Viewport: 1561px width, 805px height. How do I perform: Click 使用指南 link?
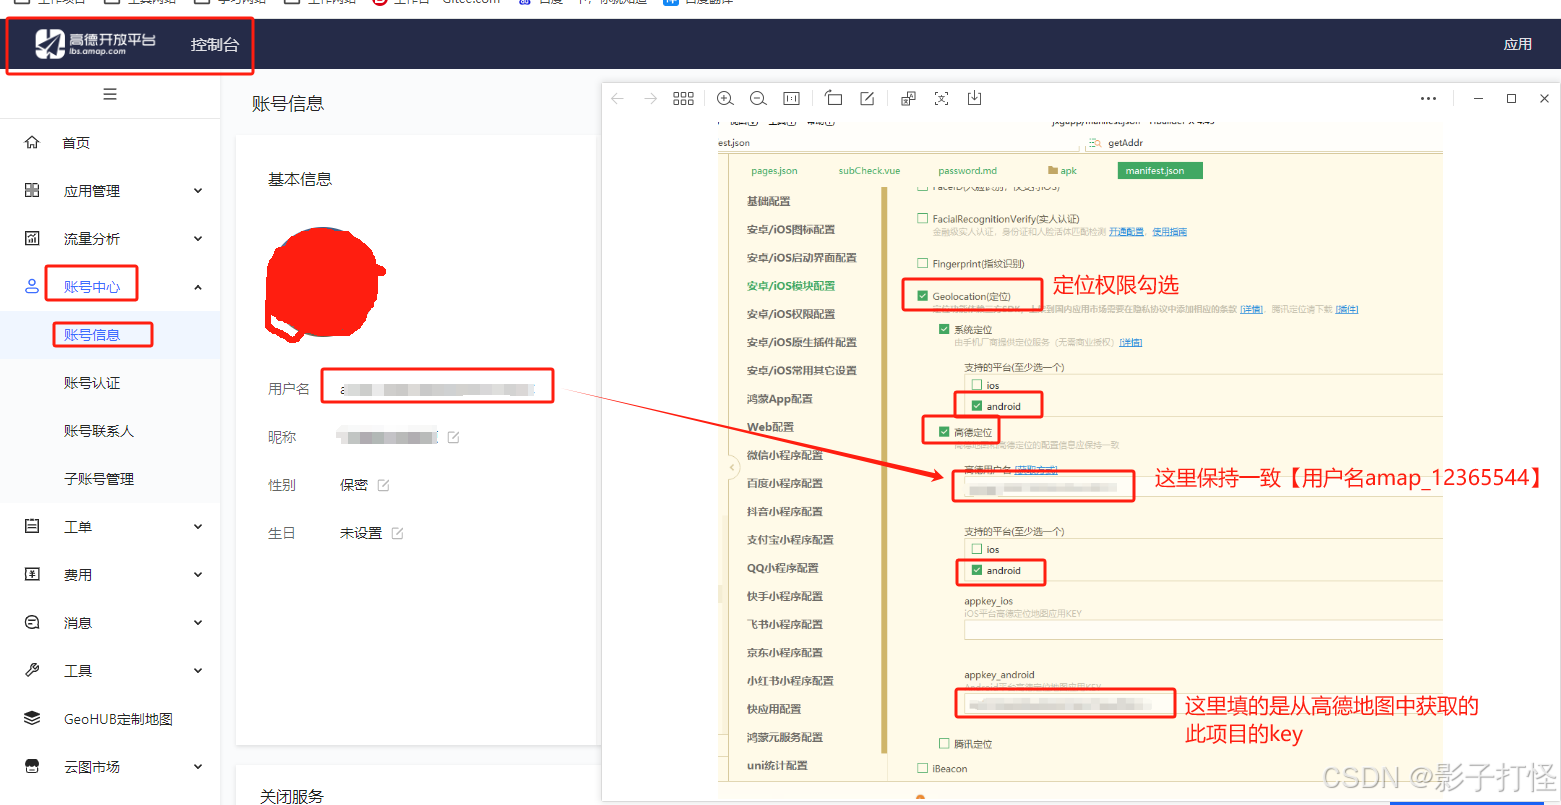tap(1169, 232)
